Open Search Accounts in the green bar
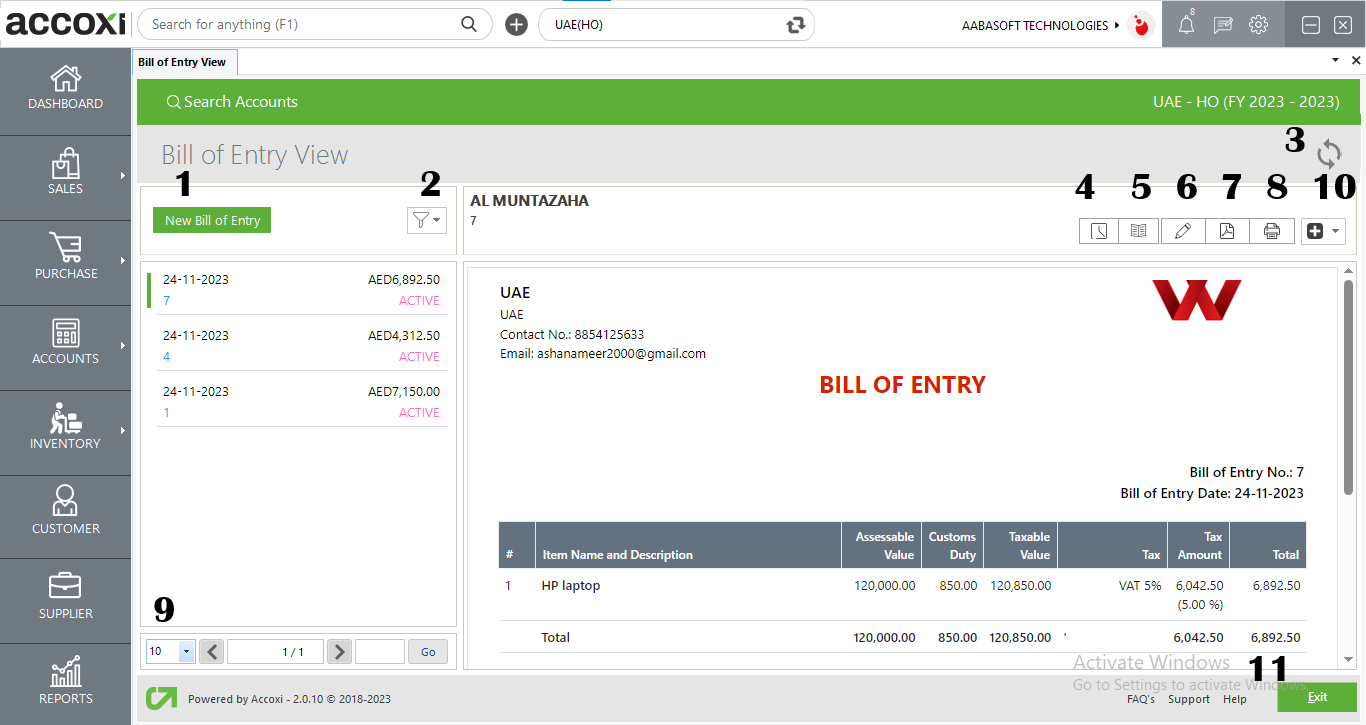Screen dimensions: 1366x725 [x=233, y=101]
